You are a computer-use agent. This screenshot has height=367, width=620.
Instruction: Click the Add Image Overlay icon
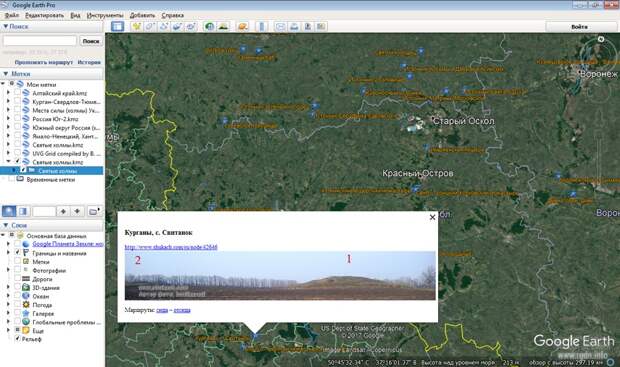(x=177, y=26)
